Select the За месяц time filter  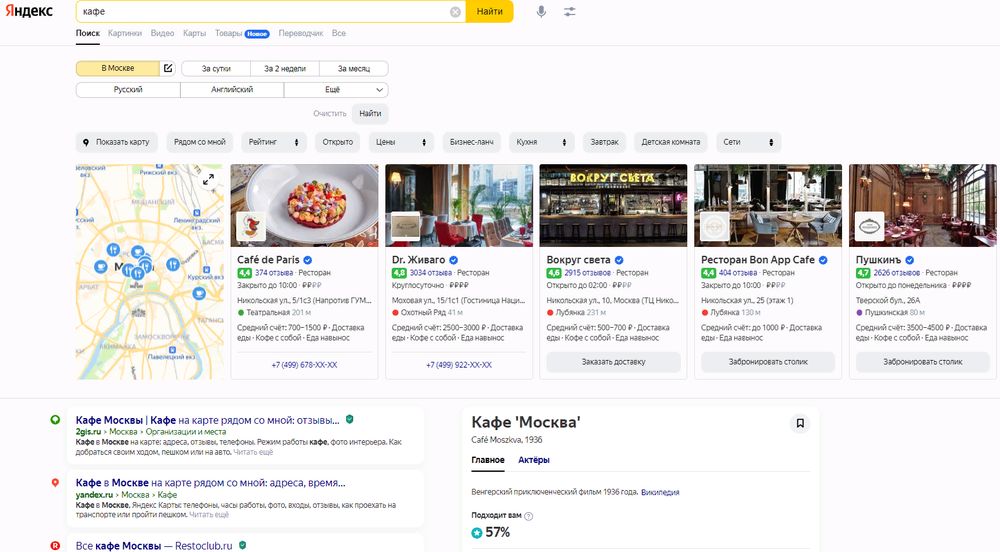pyautogui.click(x=353, y=68)
